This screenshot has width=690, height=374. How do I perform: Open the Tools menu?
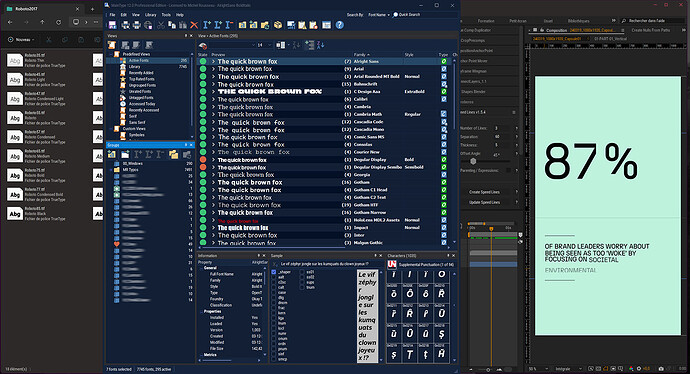point(166,15)
